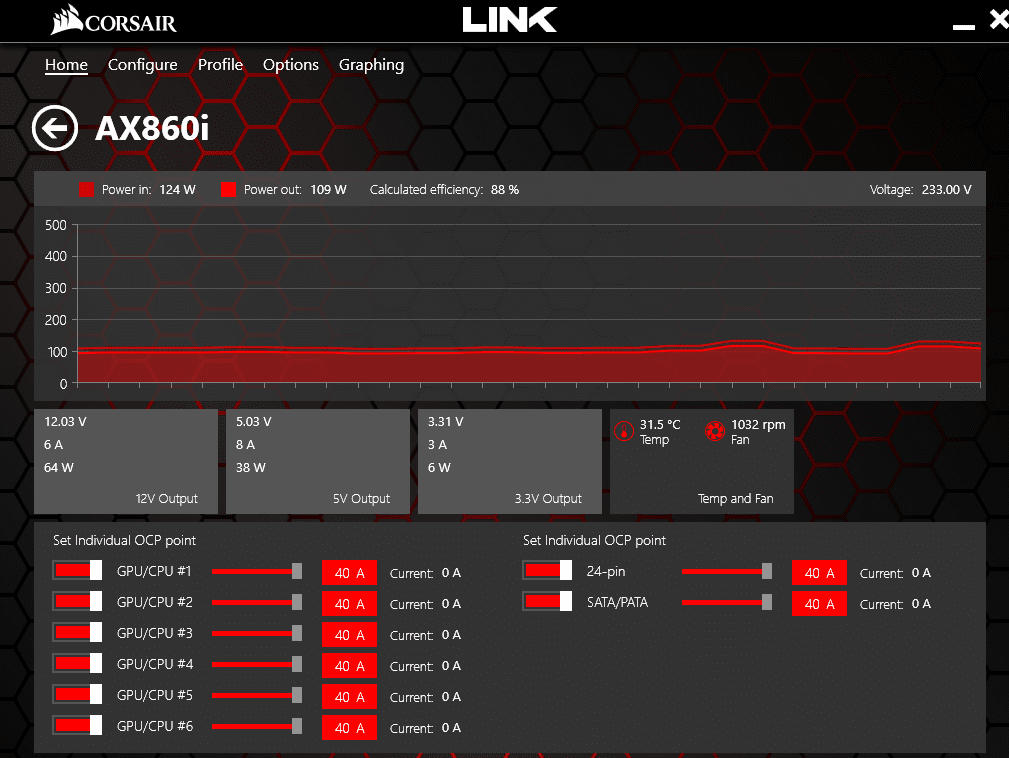Viewport: 1009px width, 758px height.
Task: Click the 40 A field for GPU/CPU #3
Action: (x=349, y=634)
